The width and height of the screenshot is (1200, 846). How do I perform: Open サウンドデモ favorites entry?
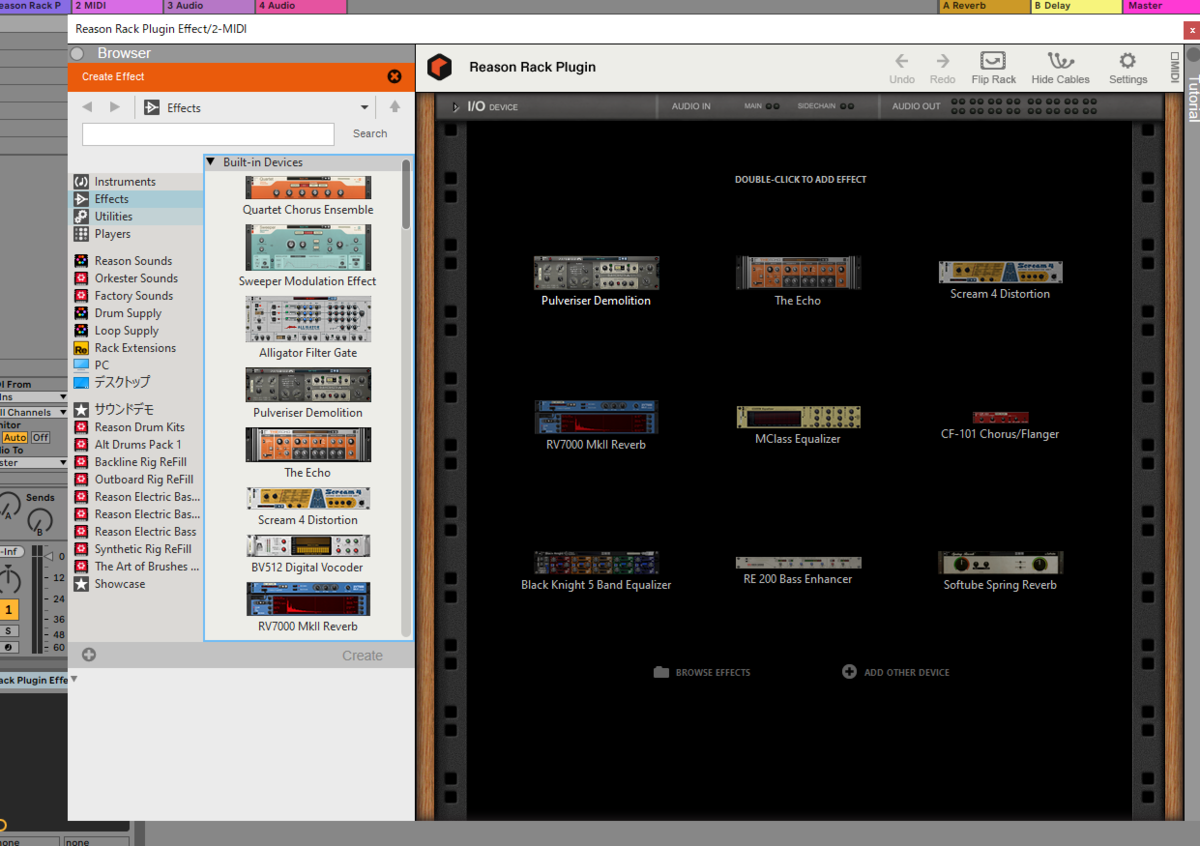[x=124, y=409]
